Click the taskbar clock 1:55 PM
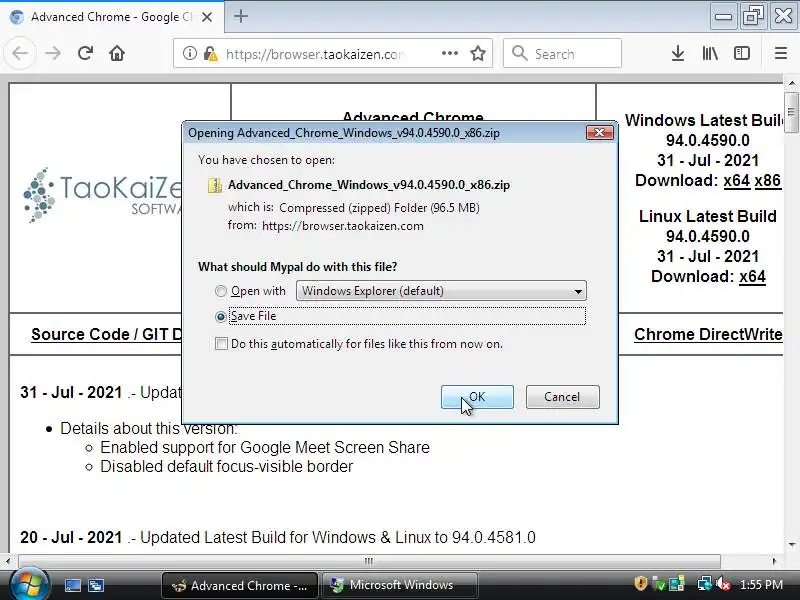Screen dimensions: 800x600 point(761,584)
